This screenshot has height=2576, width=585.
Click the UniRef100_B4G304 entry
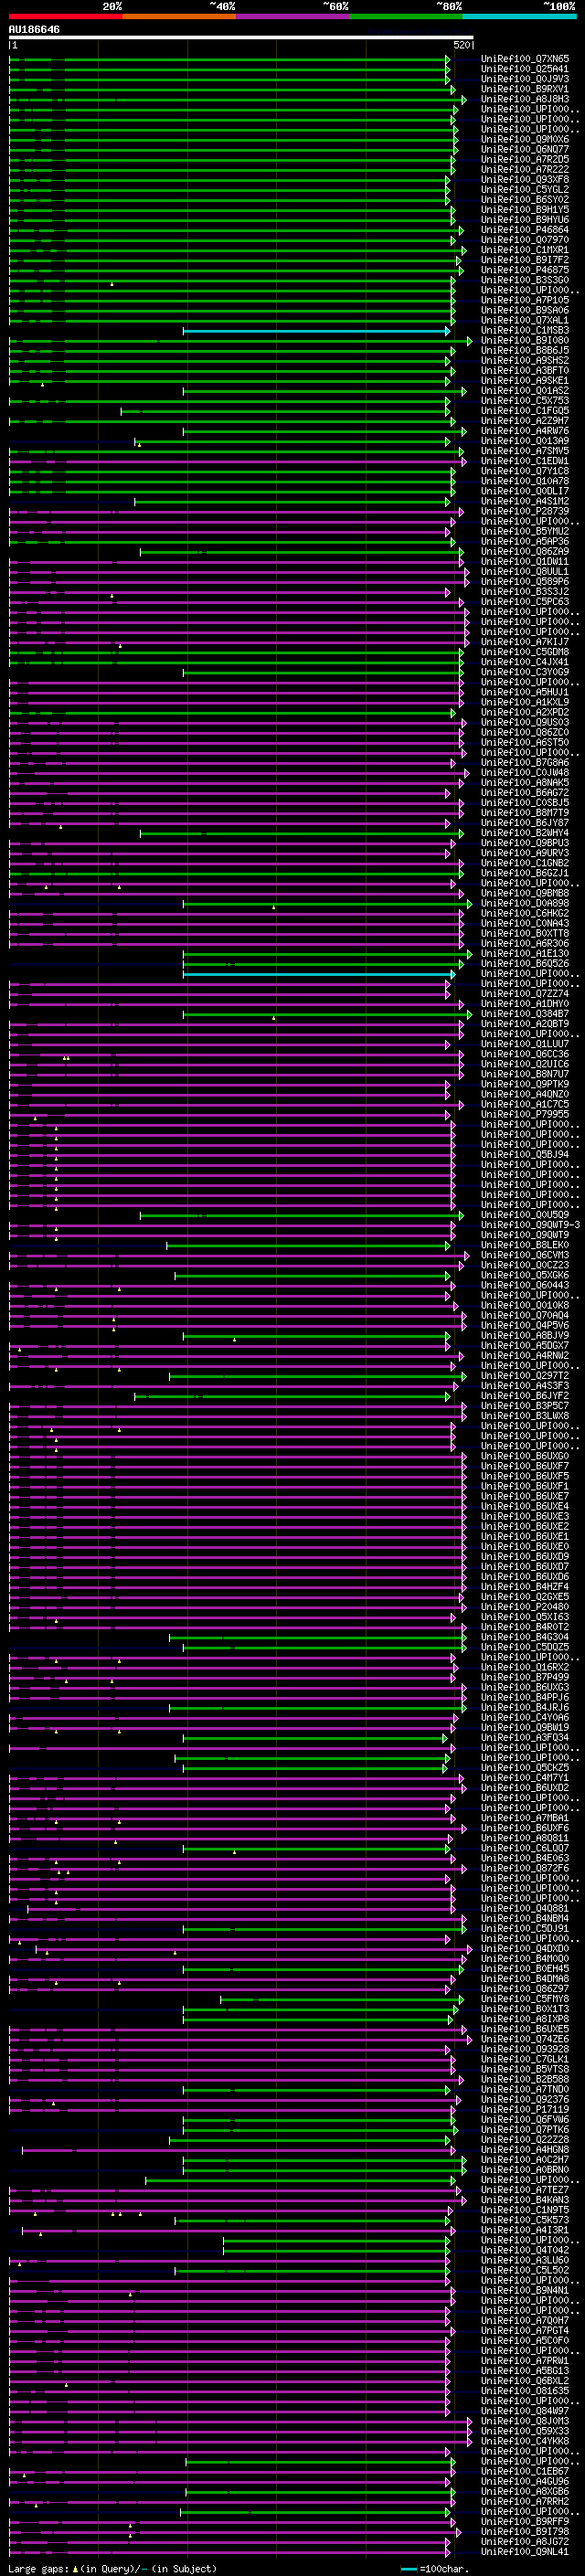(x=525, y=1638)
